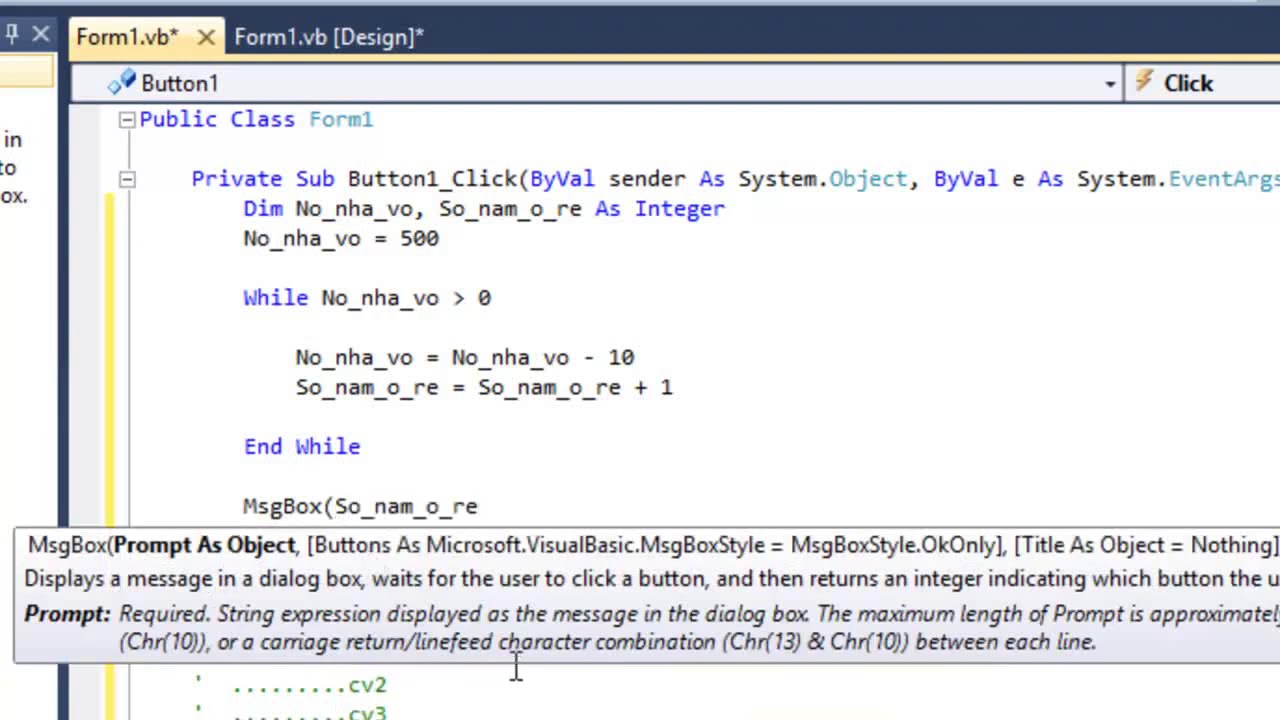Viewport: 1280px width, 720px height.
Task: Click the 'While No_nha_vo > 0' statement
Action: (x=367, y=298)
